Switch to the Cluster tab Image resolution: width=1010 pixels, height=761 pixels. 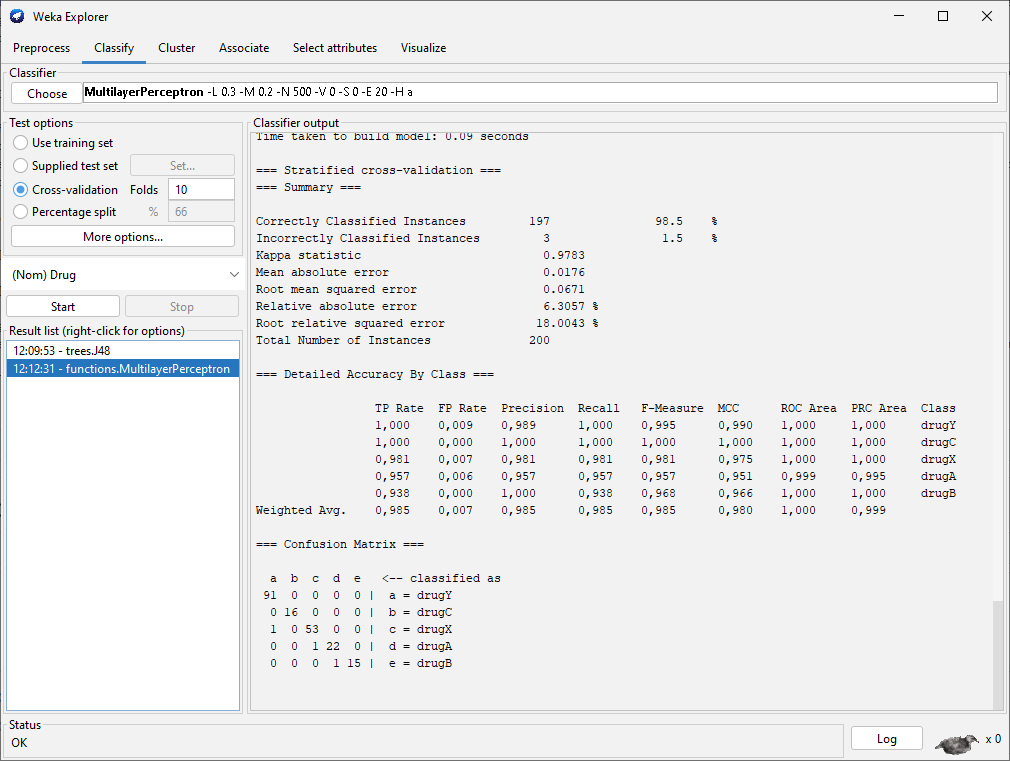(x=176, y=48)
